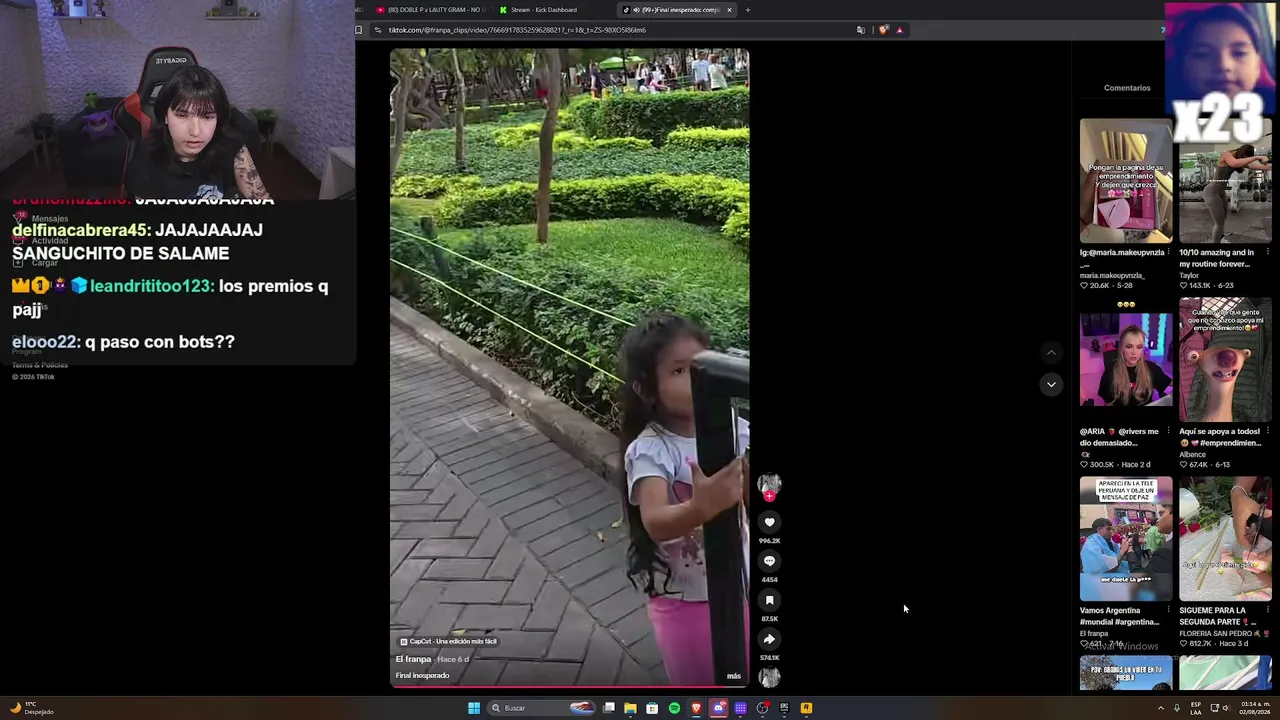Open the volume control in system tray
This screenshot has height=720, width=1280.
1227,708
